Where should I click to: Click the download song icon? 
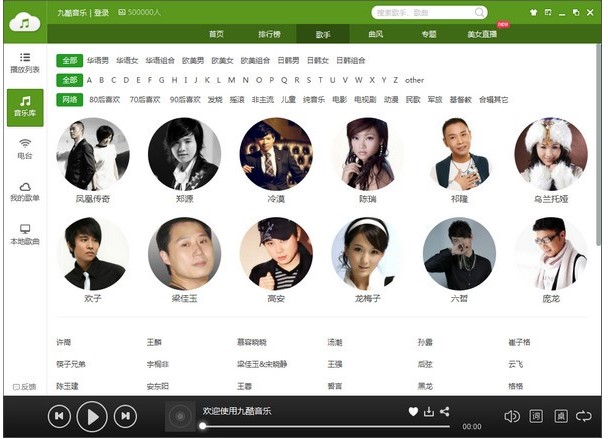pyautogui.click(x=429, y=411)
